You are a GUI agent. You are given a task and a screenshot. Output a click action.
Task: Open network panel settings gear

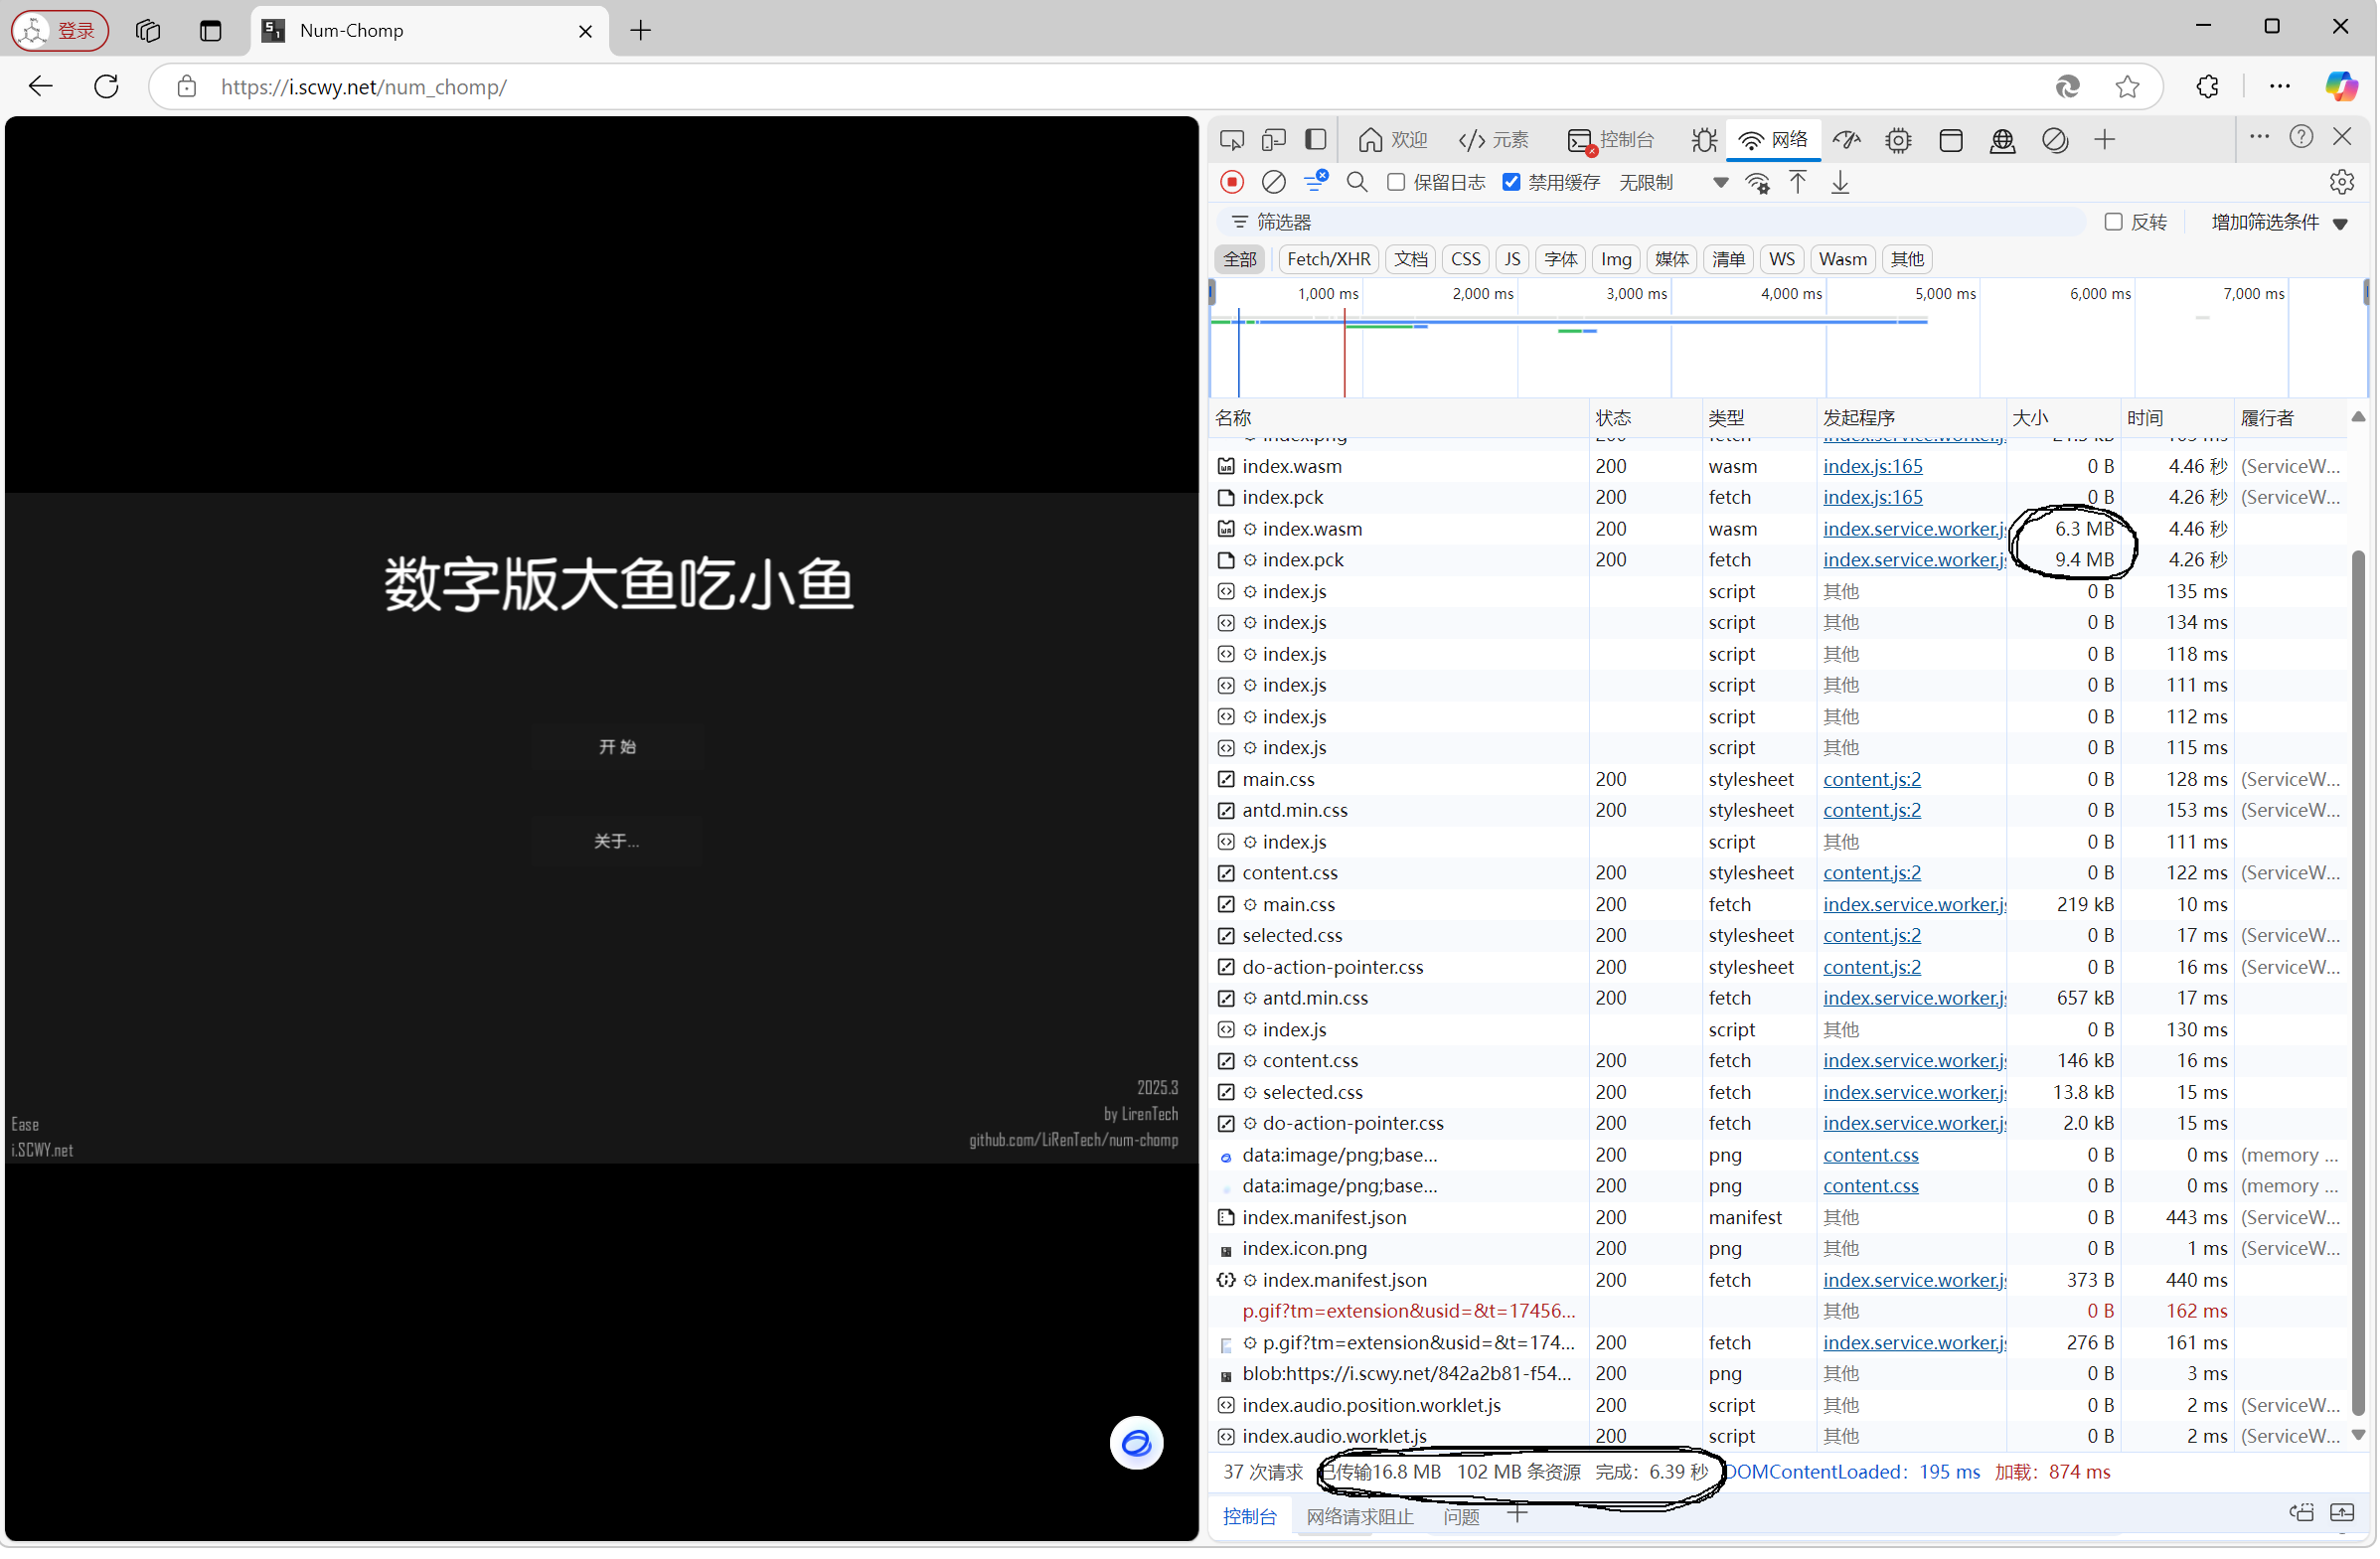pos(2343,183)
